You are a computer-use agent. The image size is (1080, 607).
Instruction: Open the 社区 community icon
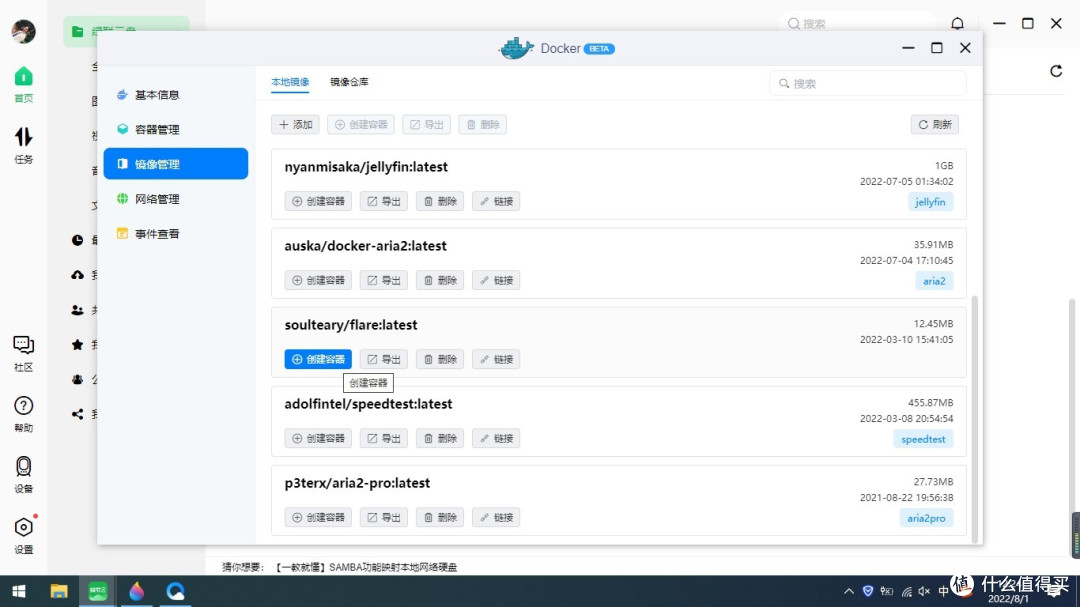23,344
